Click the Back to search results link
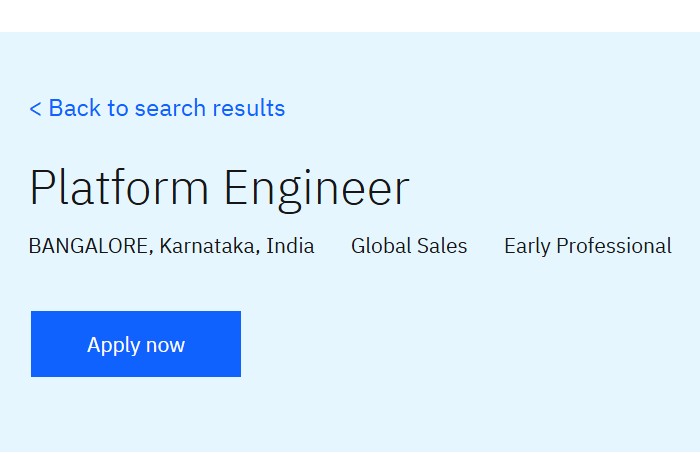 [x=157, y=108]
